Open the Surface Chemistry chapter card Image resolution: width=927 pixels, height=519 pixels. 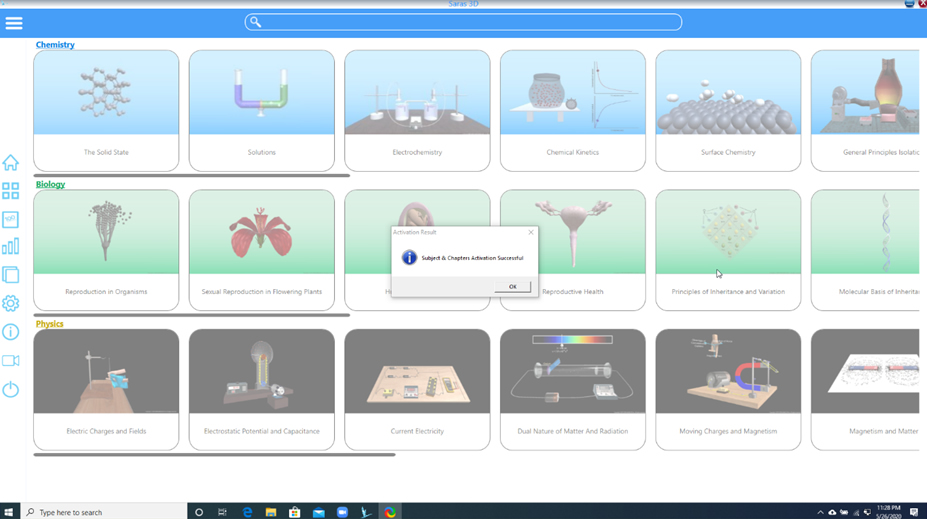[728, 111]
